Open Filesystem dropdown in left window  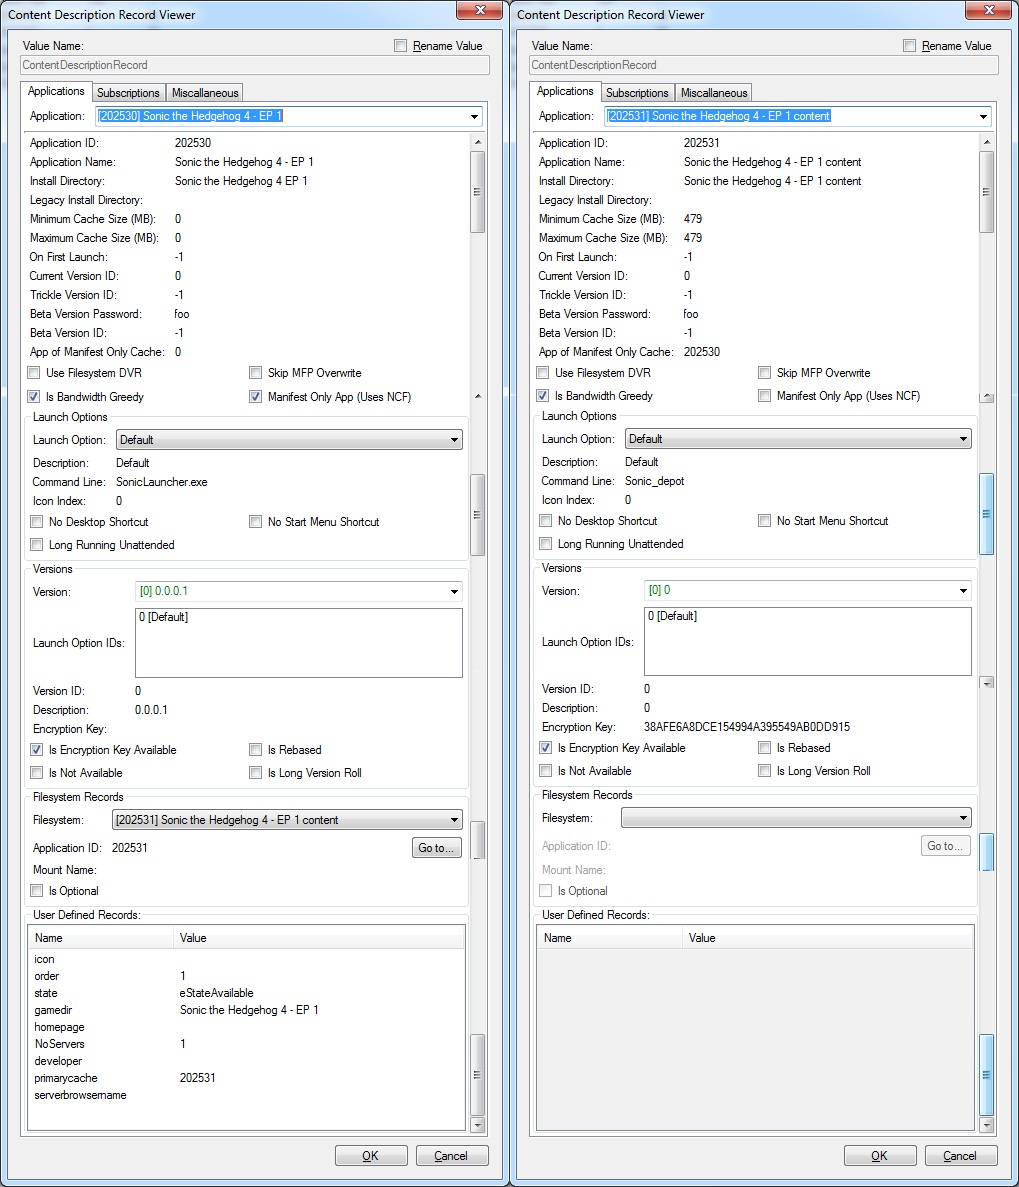coord(454,820)
